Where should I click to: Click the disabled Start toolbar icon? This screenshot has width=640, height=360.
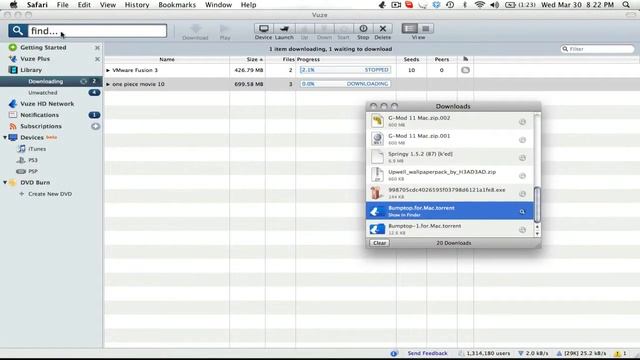pyautogui.click(x=343, y=29)
